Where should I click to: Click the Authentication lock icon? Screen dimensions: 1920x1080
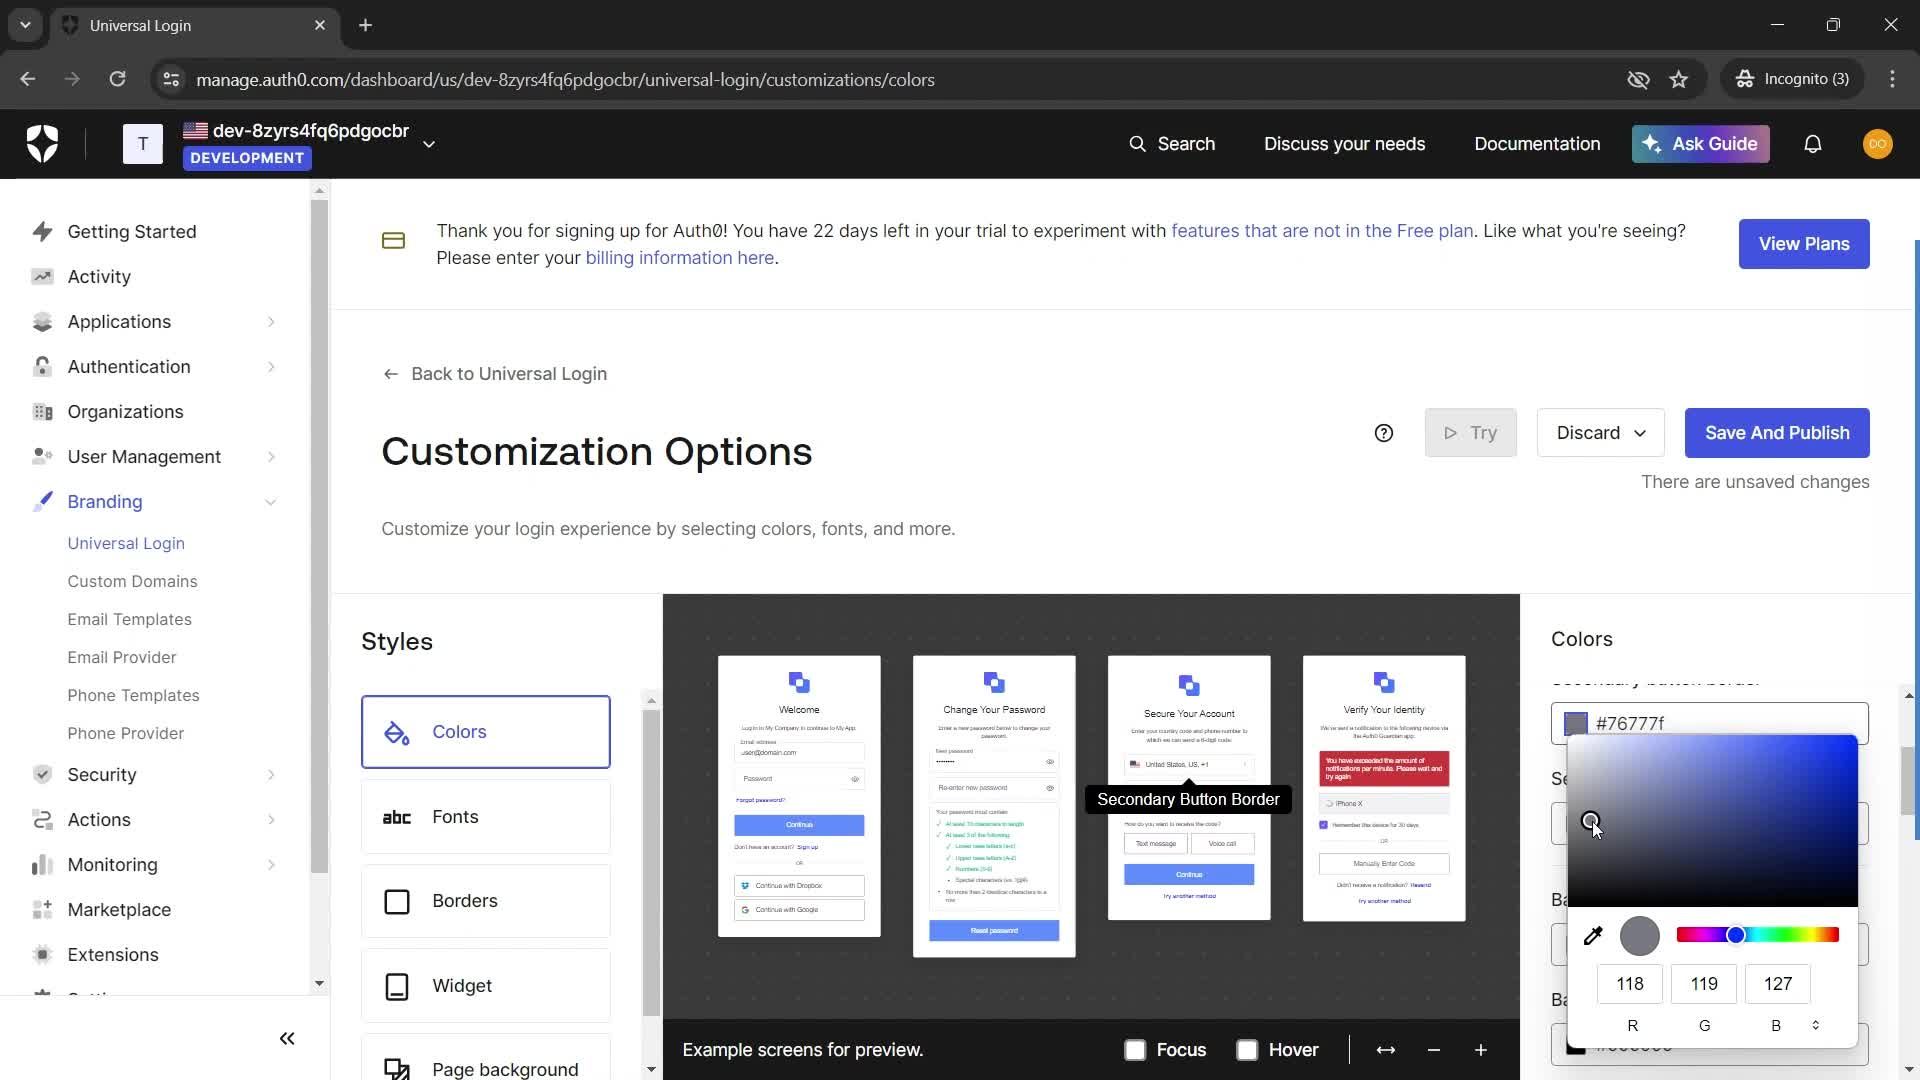tap(42, 367)
